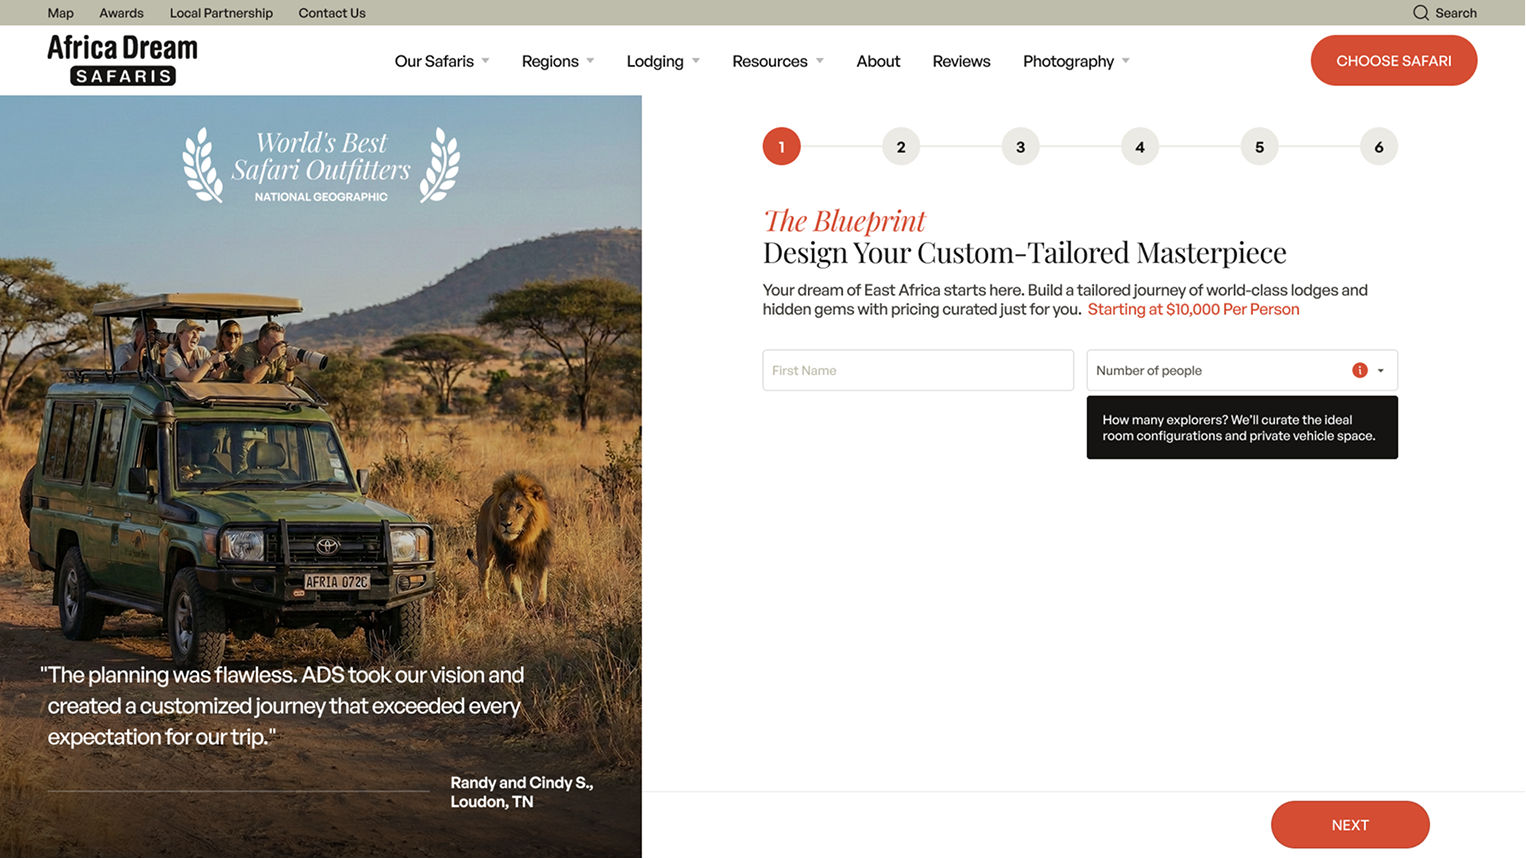Click step 4 circle
Screen dimensions: 1526x859
(x=1140, y=146)
